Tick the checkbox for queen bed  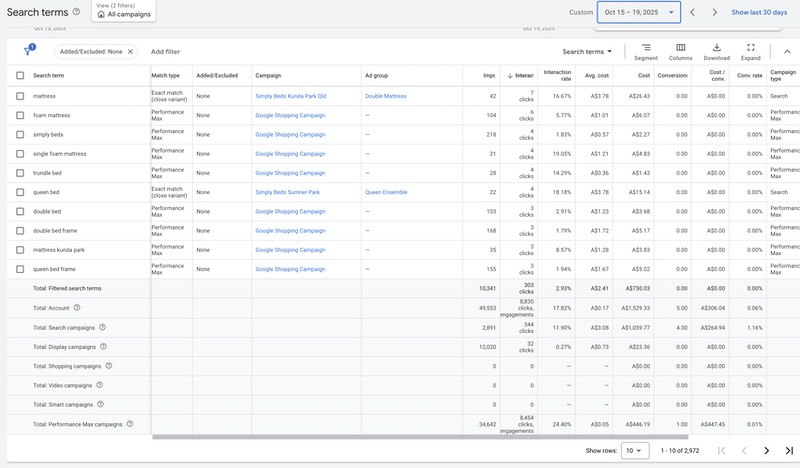pos(20,192)
